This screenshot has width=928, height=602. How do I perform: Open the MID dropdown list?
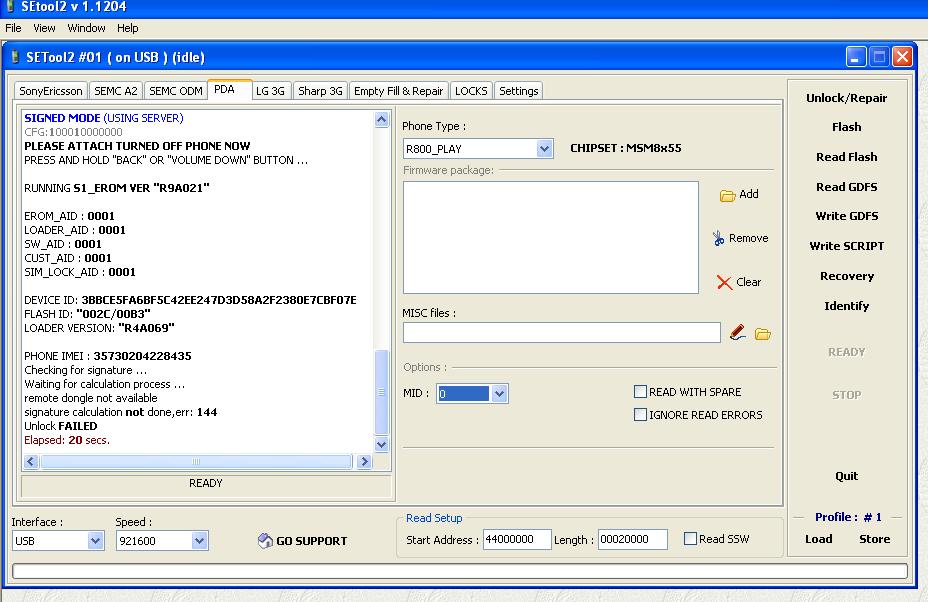coord(499,394)
